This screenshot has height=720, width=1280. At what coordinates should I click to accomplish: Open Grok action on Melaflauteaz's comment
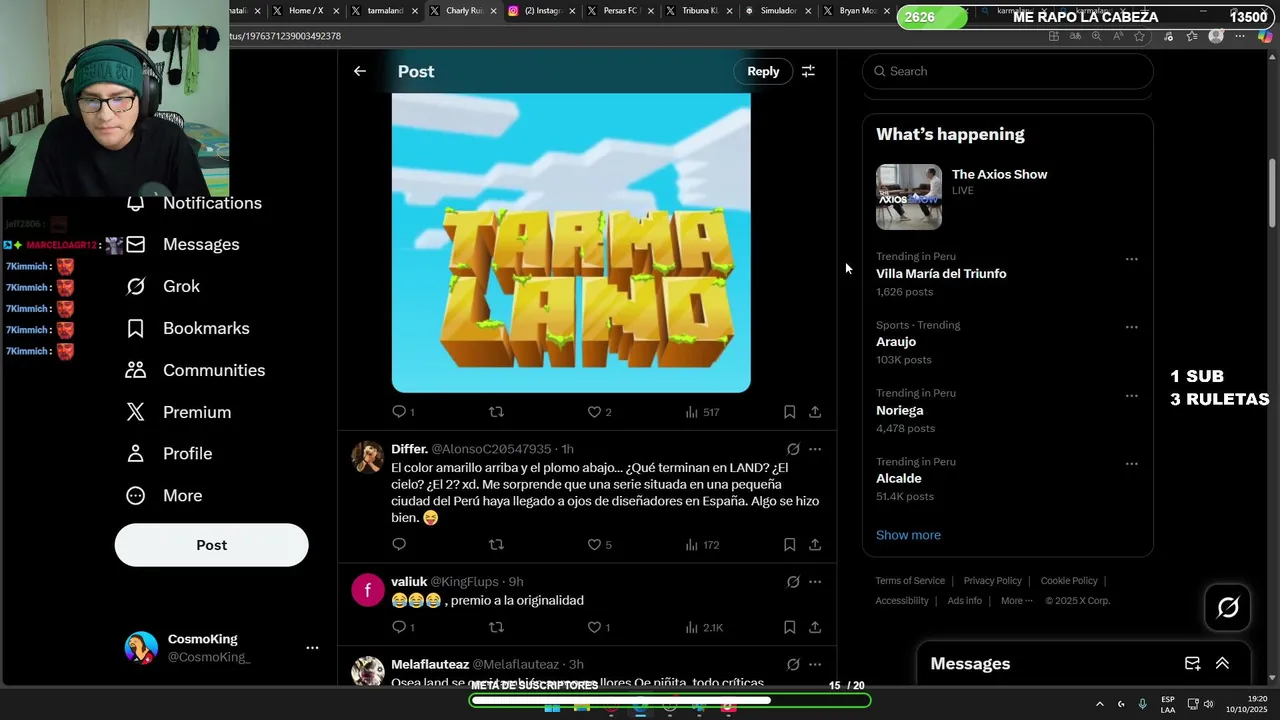[x=793, y=665]
